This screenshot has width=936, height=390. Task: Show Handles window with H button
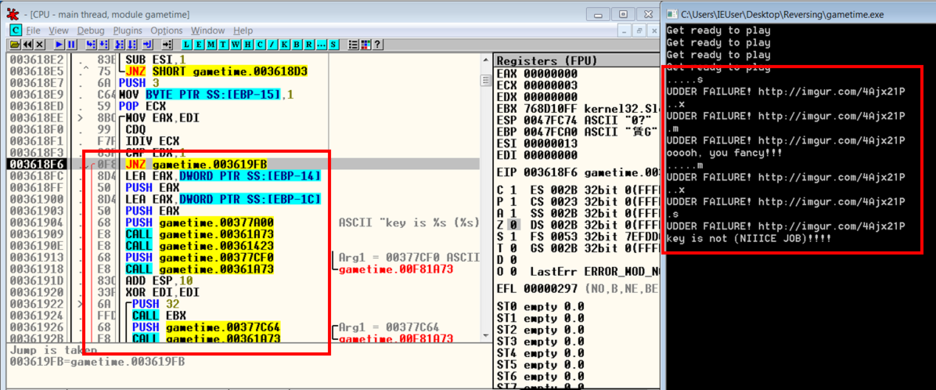click(x=248, y=44)
